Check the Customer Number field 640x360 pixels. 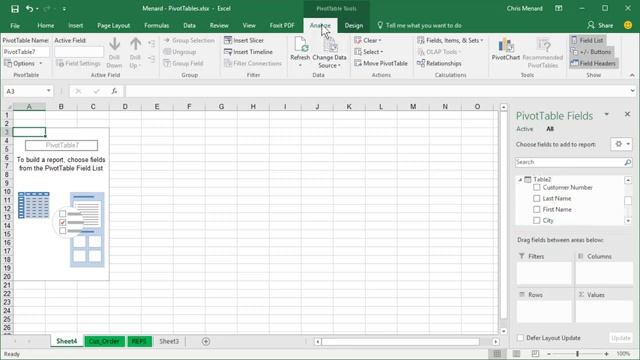tap(537, 187)
